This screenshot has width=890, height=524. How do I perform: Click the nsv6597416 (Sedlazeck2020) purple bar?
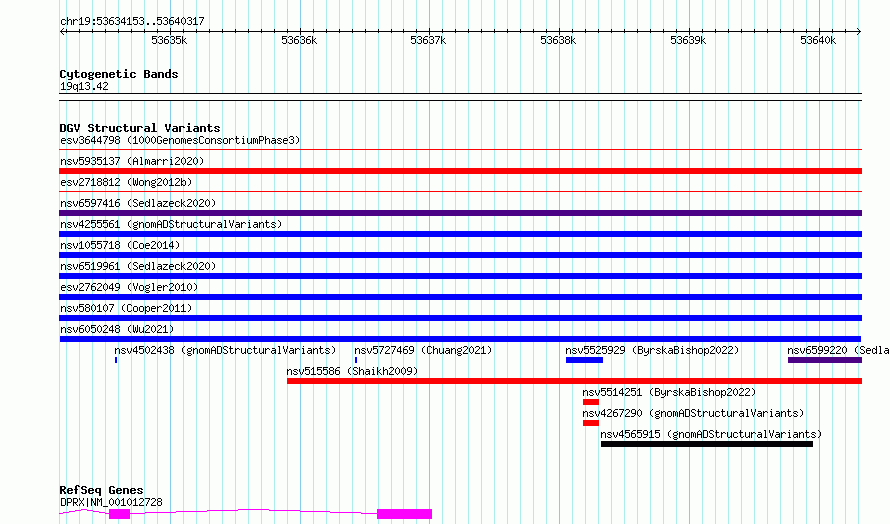[460, 213]
